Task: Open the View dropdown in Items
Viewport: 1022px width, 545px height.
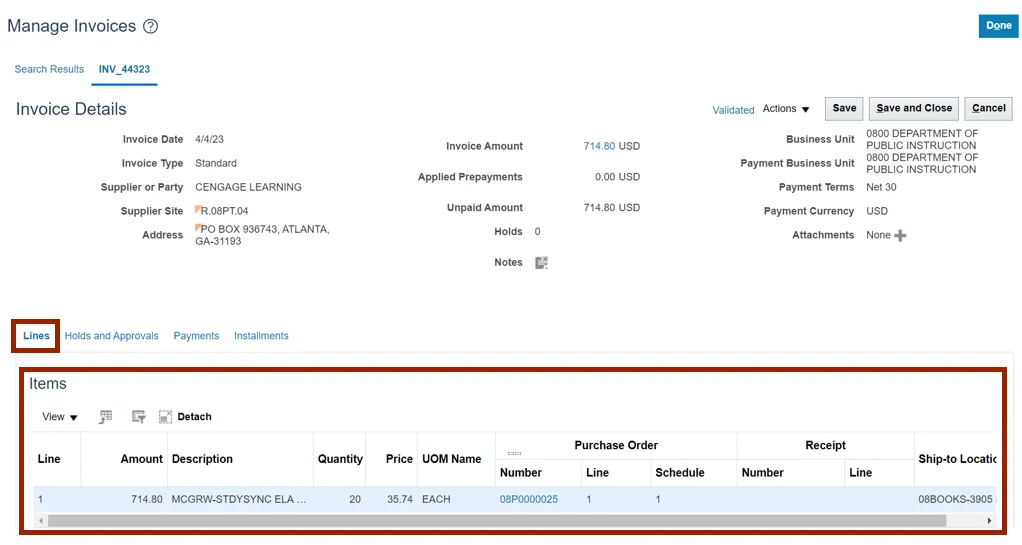Action: pos(59,417)
